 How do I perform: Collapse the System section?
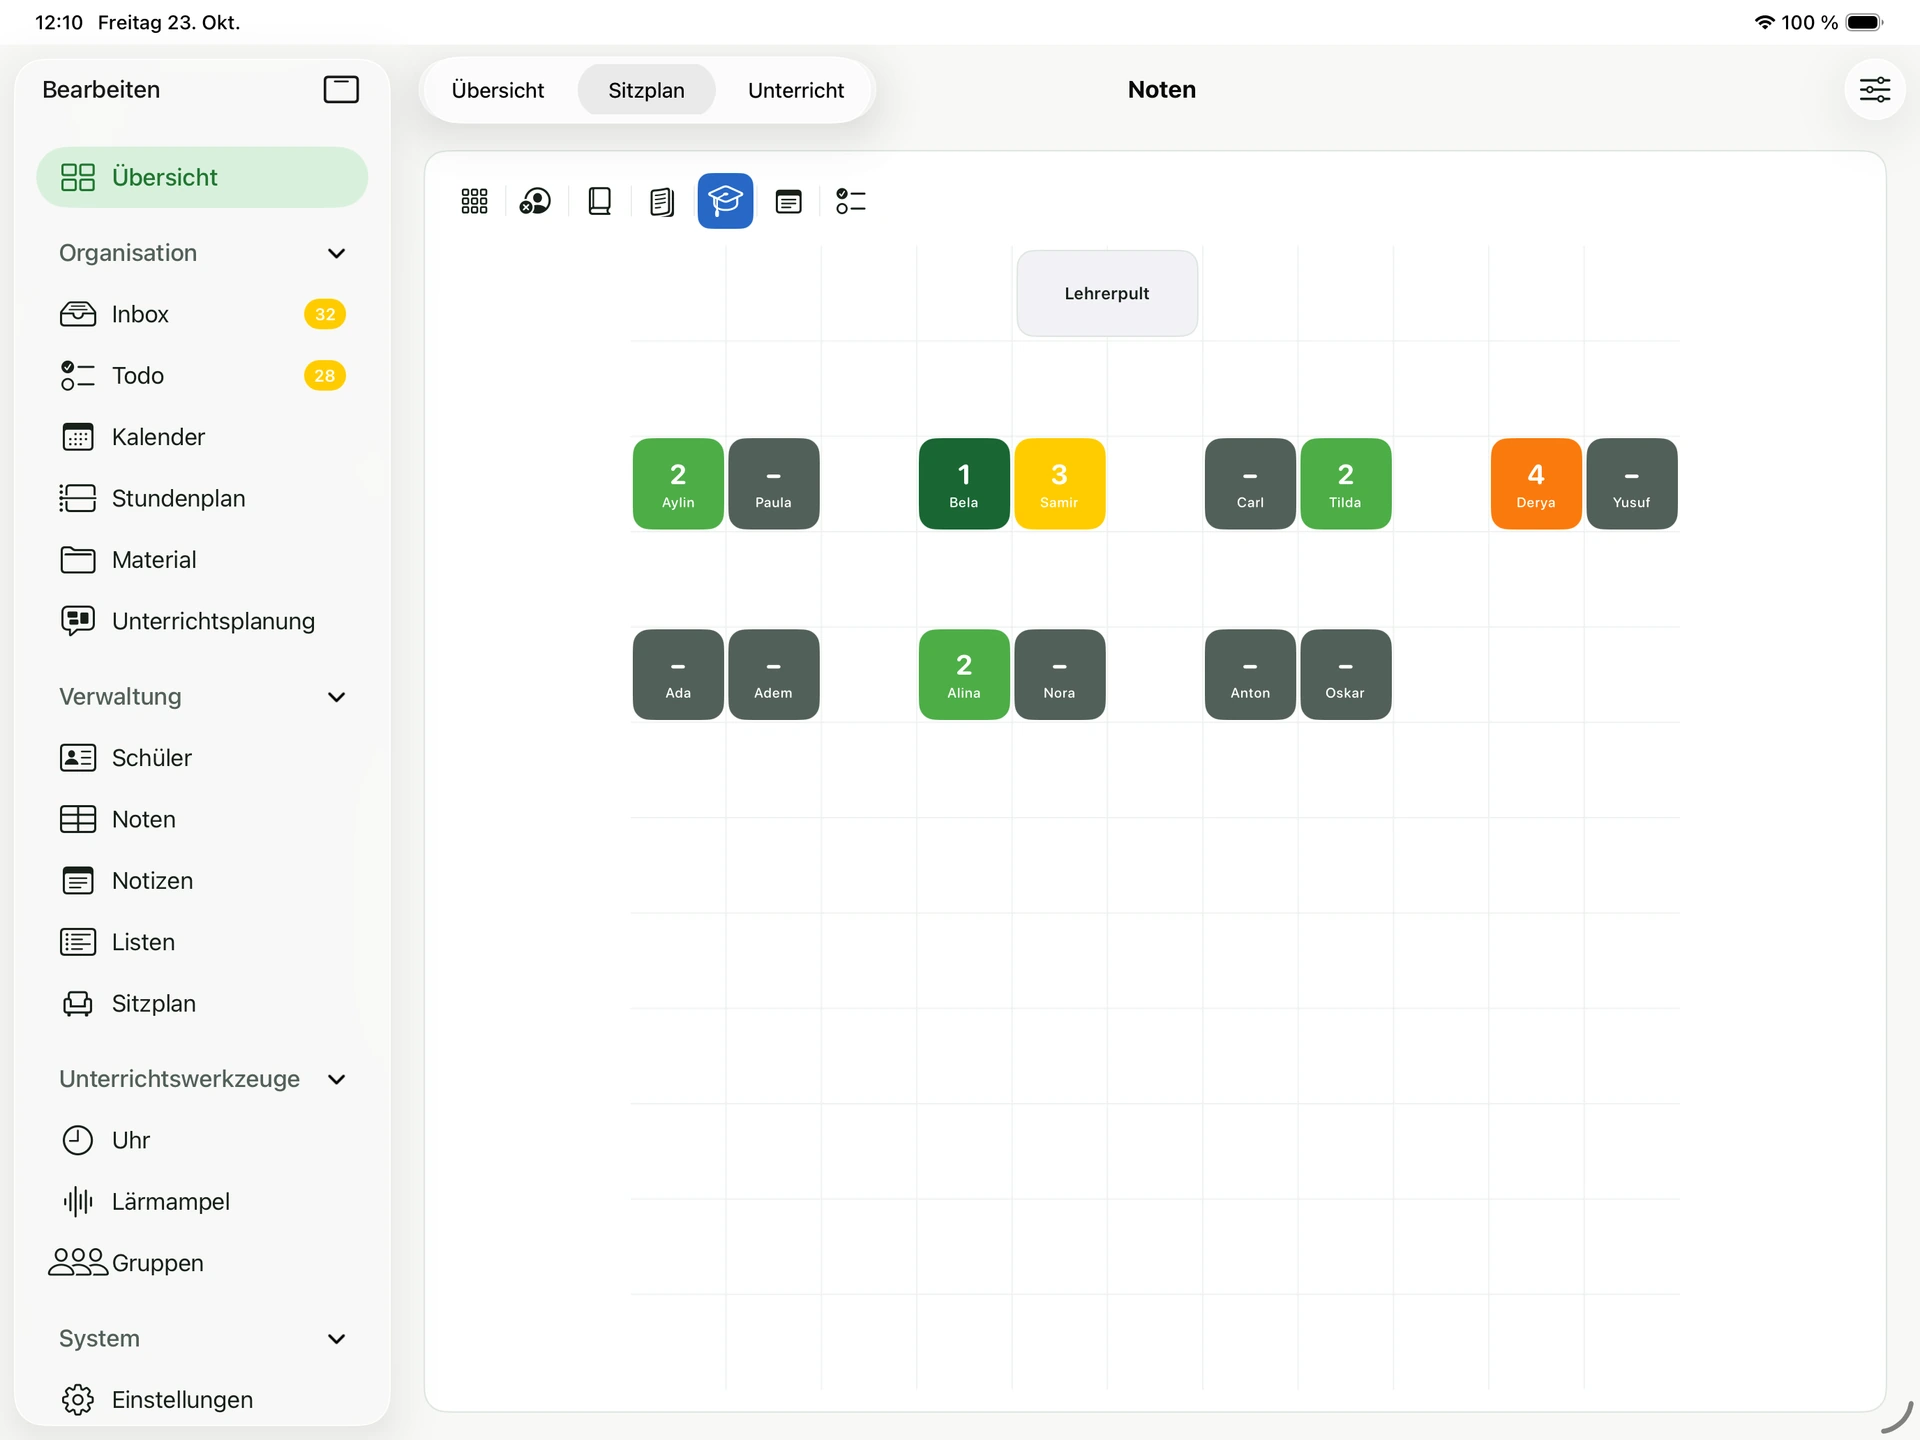coord(337,1339)
